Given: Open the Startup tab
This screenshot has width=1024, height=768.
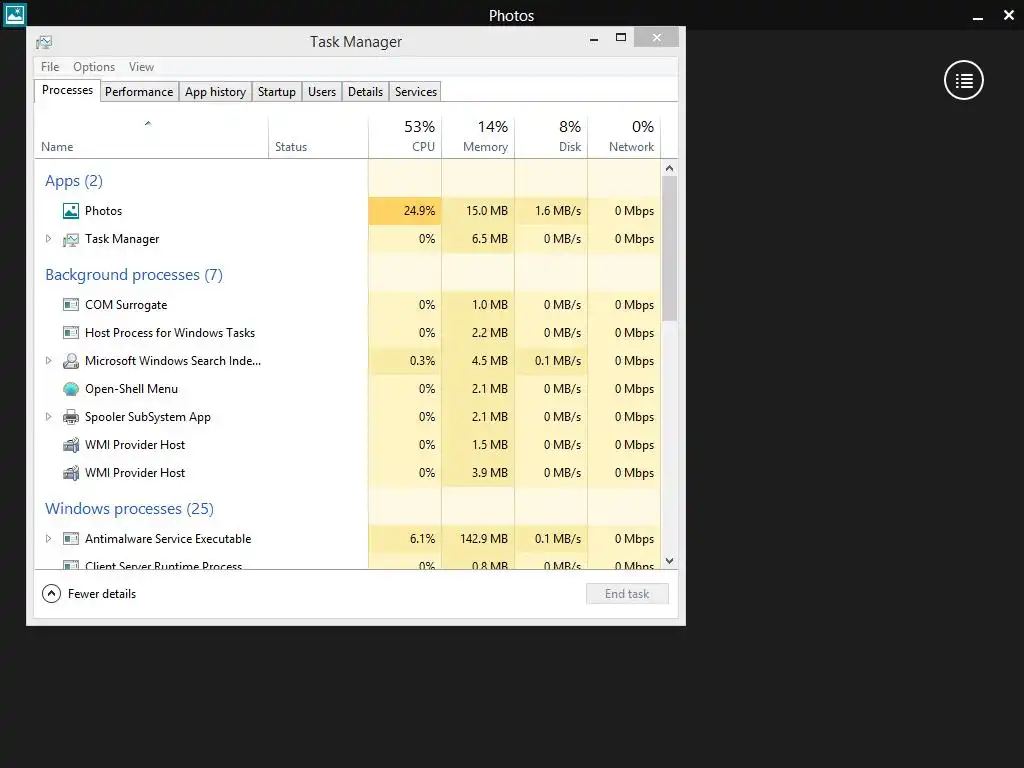Looking at the screenshot, I should [x=277, y=92].
